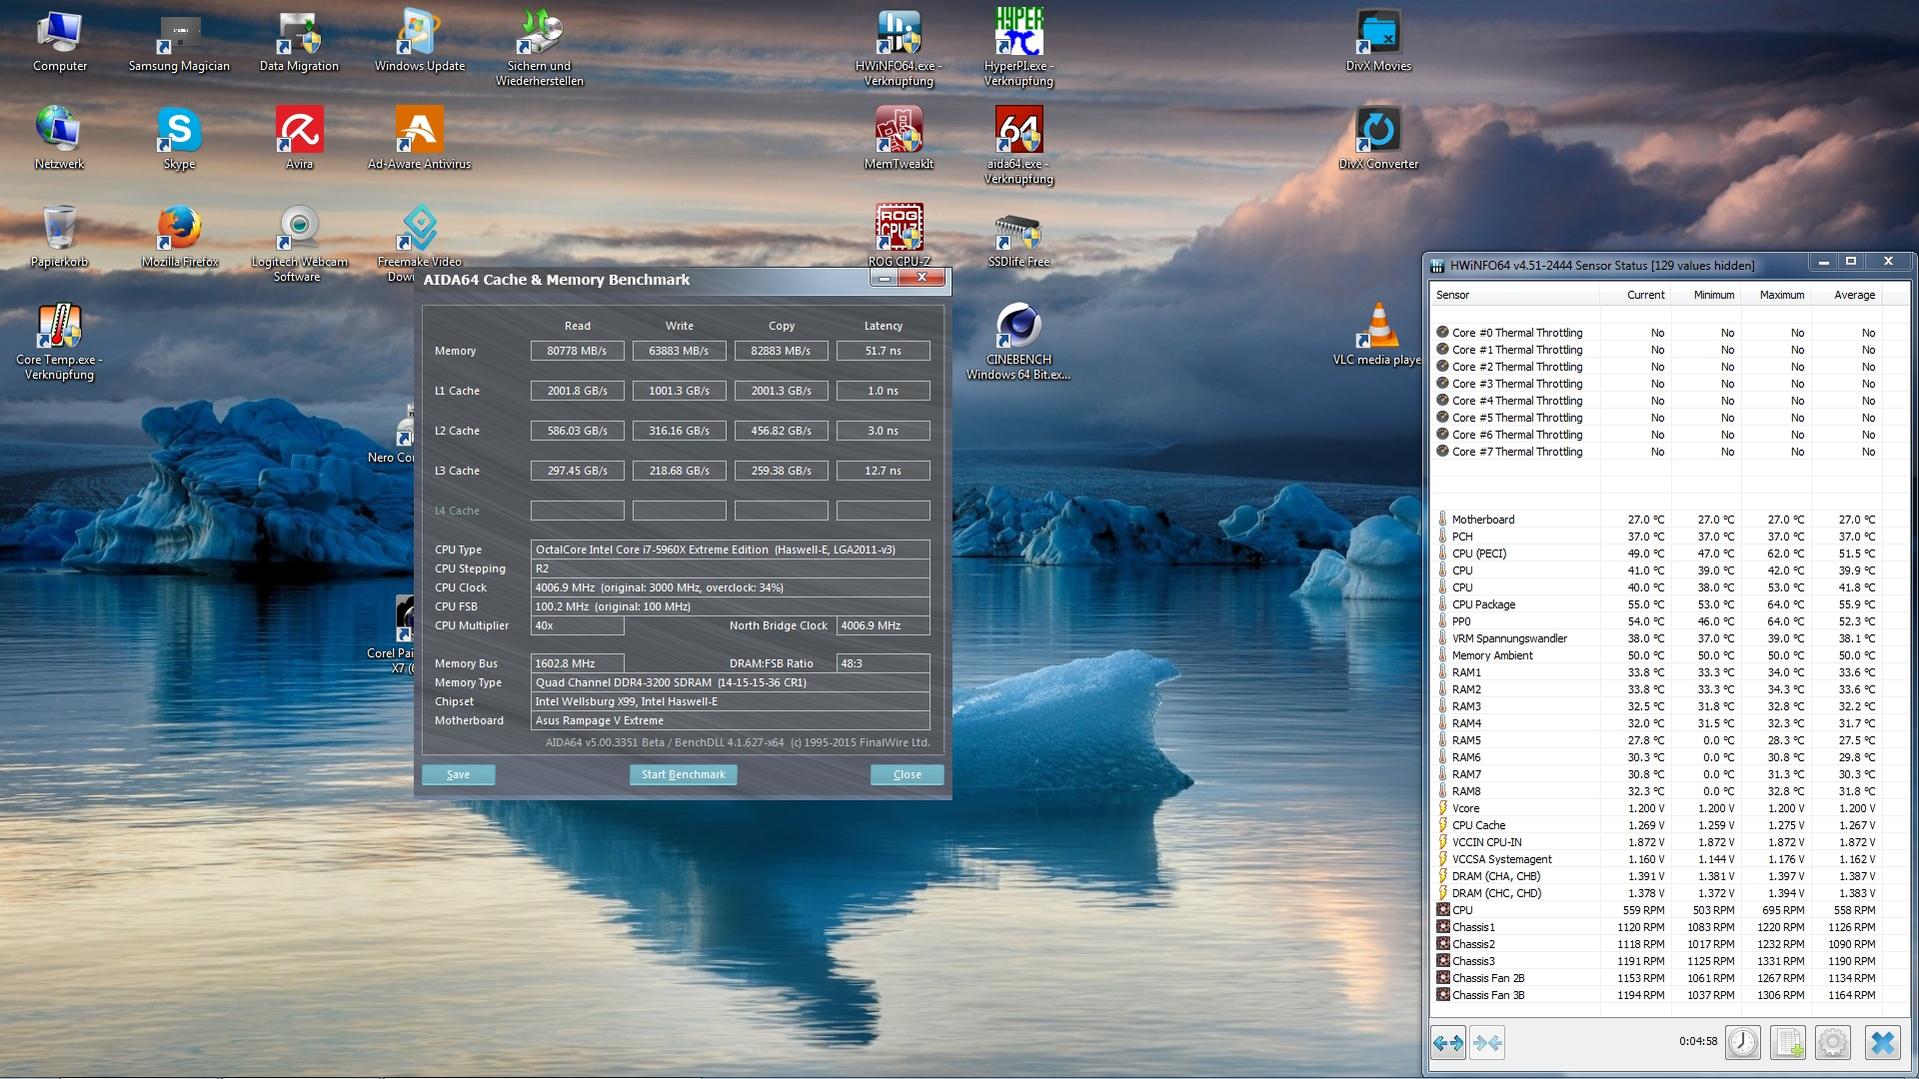1919x1079 pixels.
Task: Open the DivX Movies folder icon
Action: pyautogui.click(x=1378, y=41)
